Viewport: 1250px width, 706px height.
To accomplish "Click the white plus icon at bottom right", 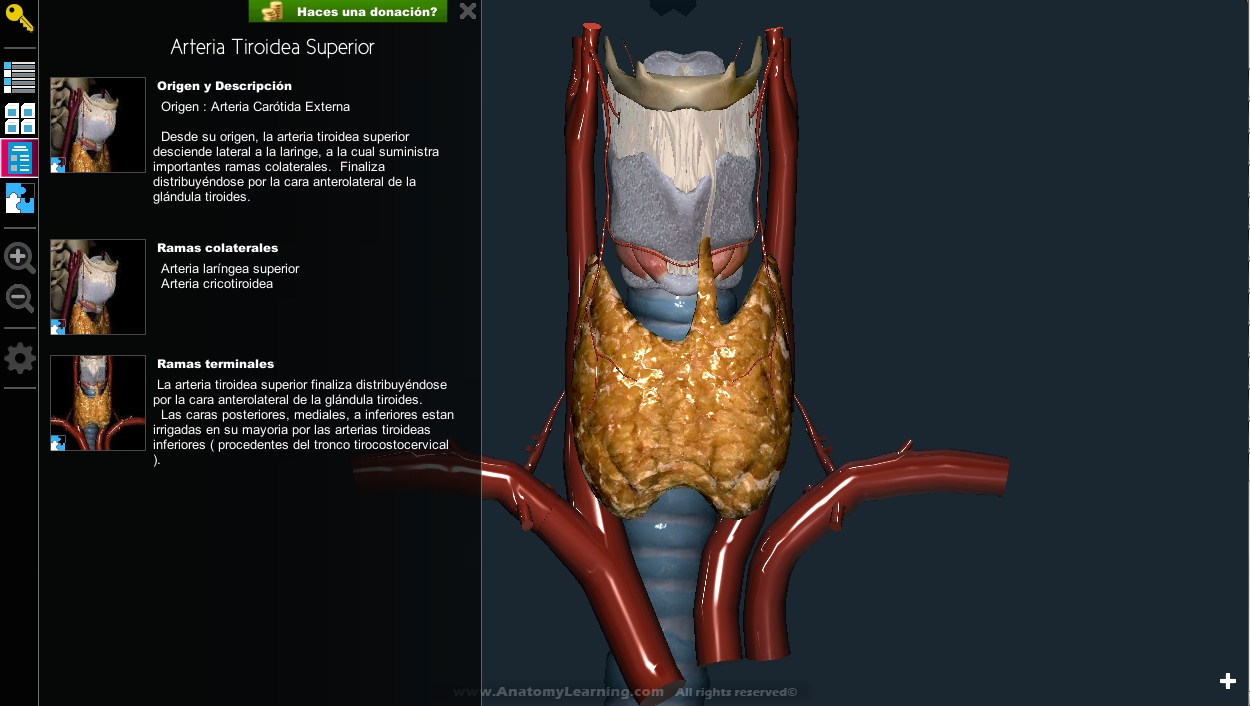I will 1228,681.
